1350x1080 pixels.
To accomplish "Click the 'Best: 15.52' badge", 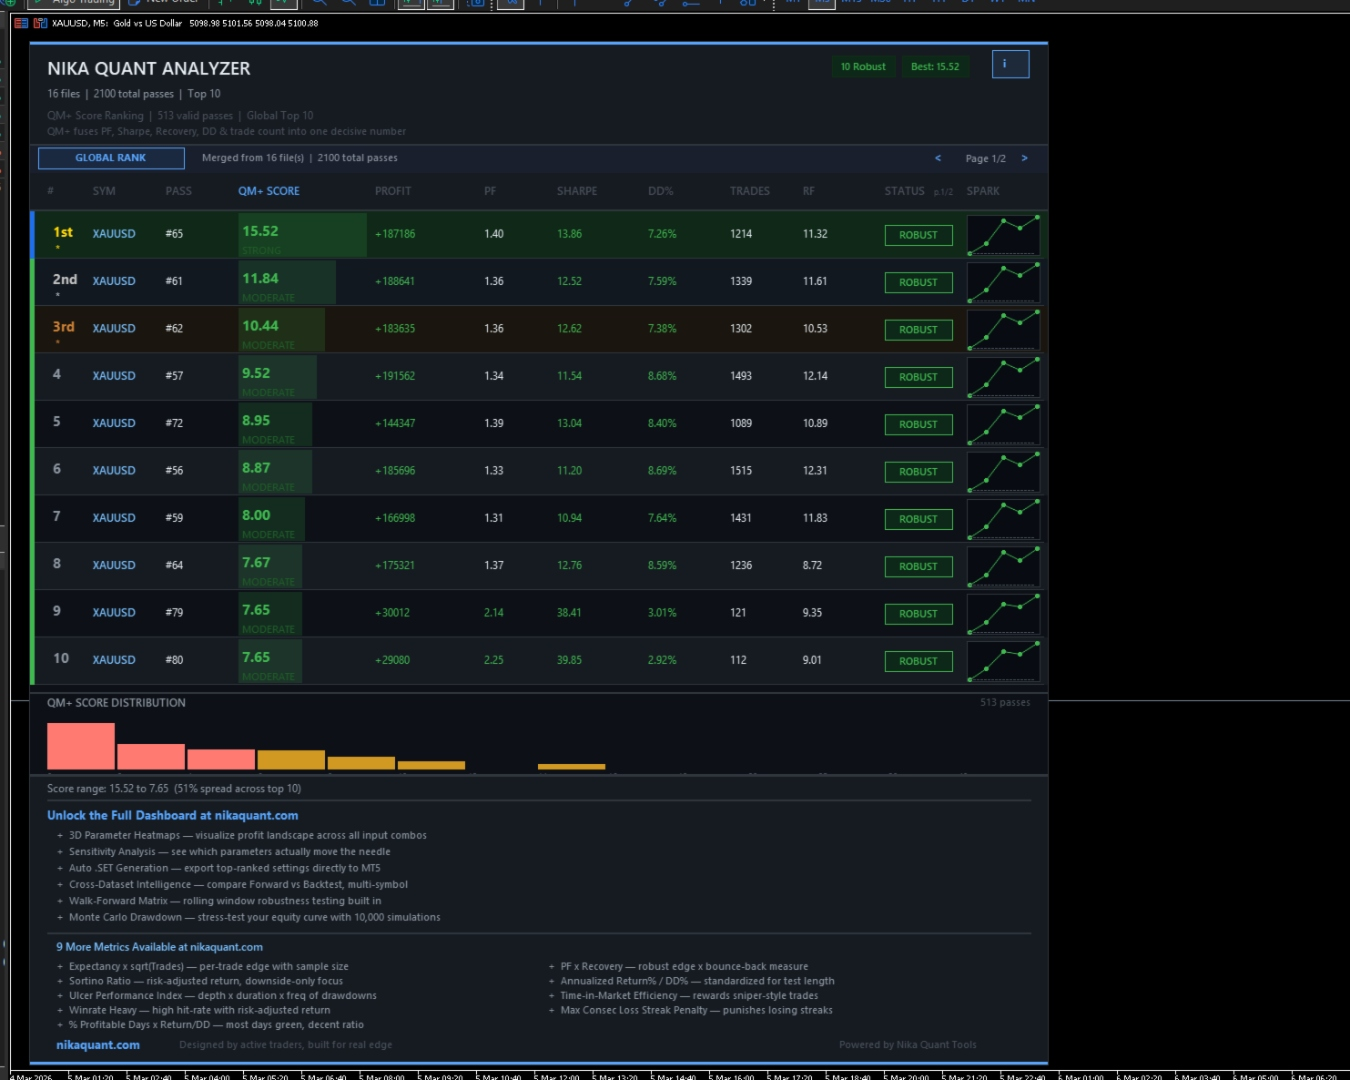I will coord(935,67).
